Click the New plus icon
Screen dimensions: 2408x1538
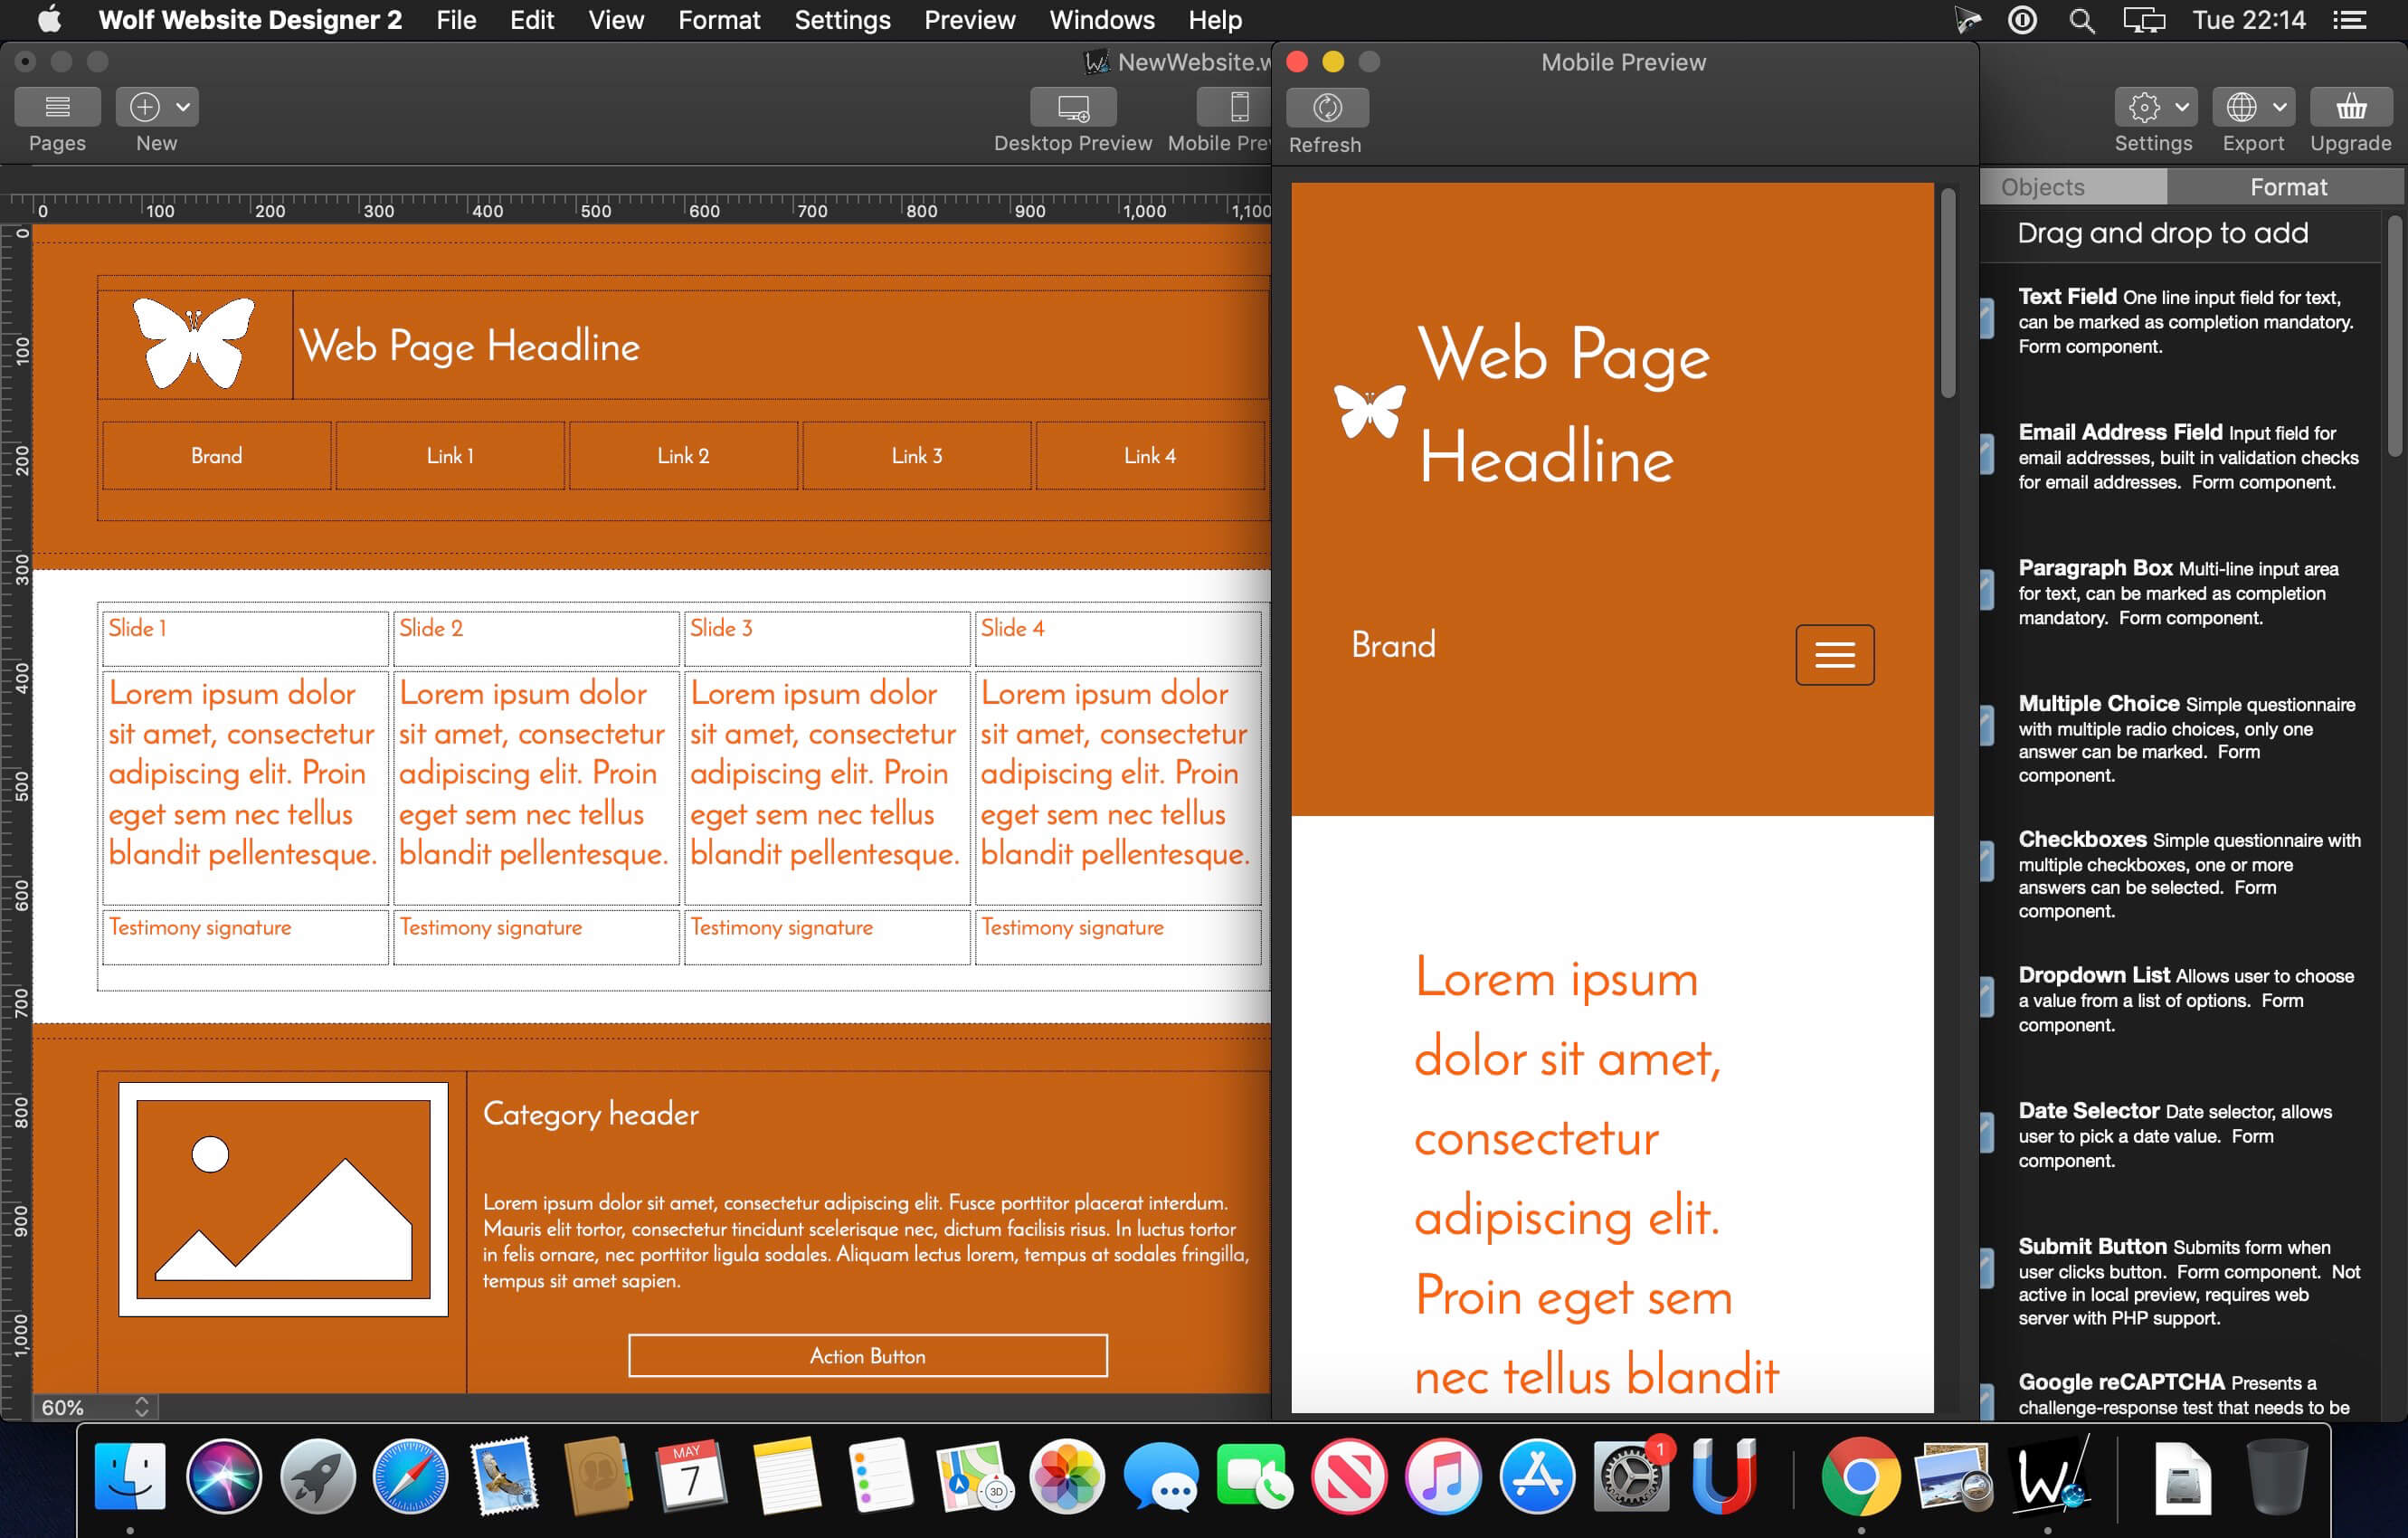145,107
